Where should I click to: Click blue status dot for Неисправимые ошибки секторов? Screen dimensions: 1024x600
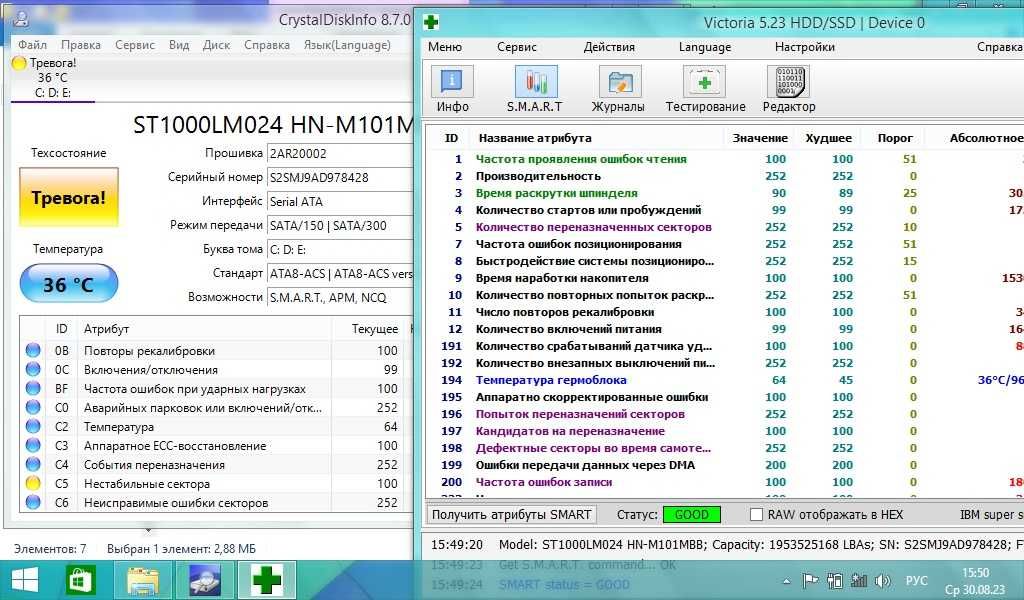tap(33, 503)
